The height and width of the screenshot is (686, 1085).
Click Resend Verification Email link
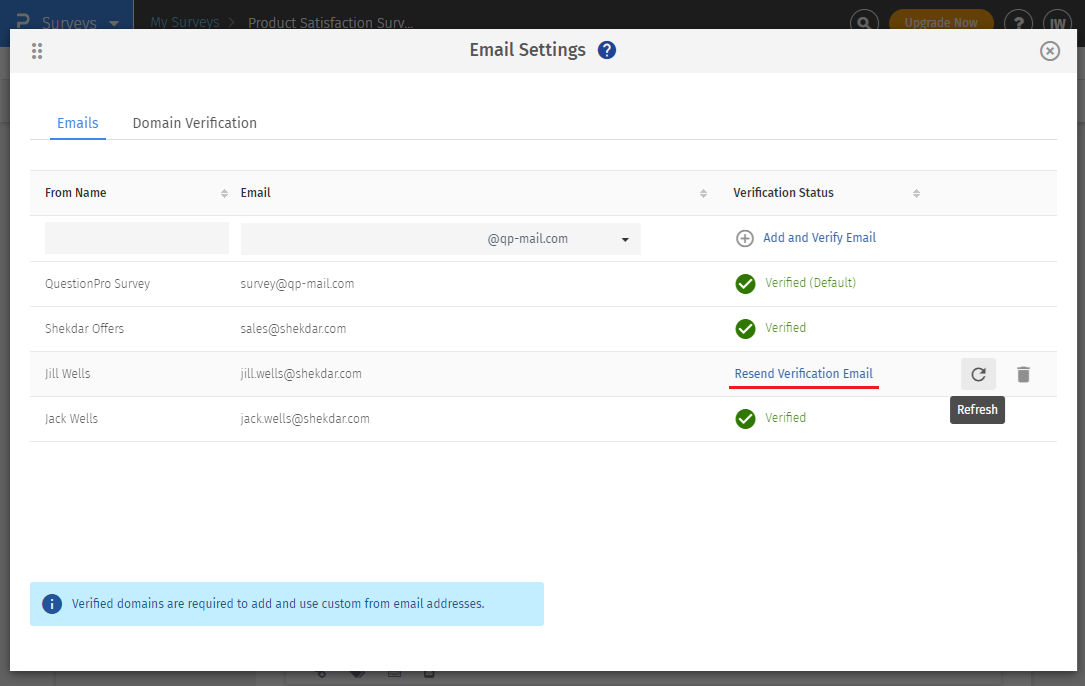803,374
